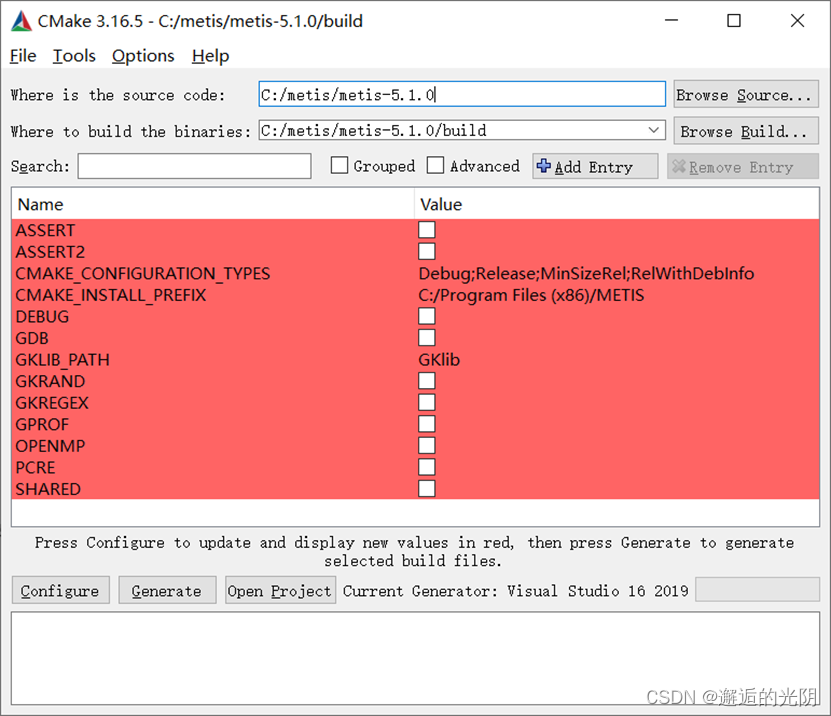
Task: Open the build directory path dropdown
Action: point(655,130)
